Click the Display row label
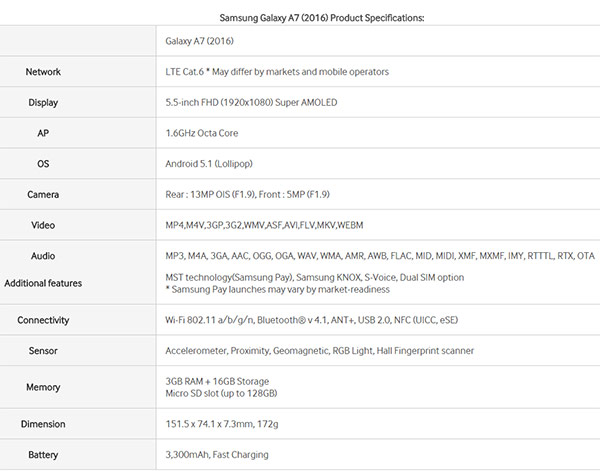 coord(43,103)
